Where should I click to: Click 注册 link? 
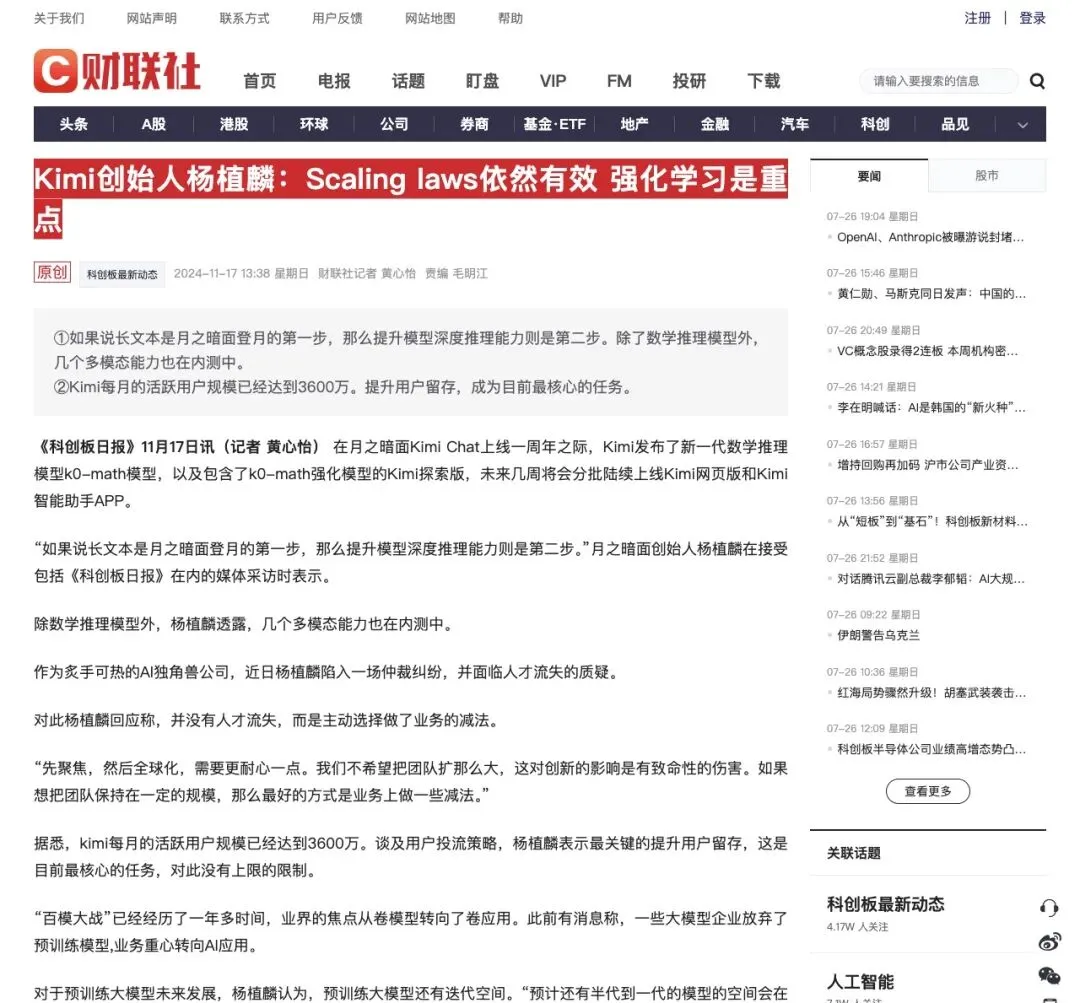click(x=977, y=19)
